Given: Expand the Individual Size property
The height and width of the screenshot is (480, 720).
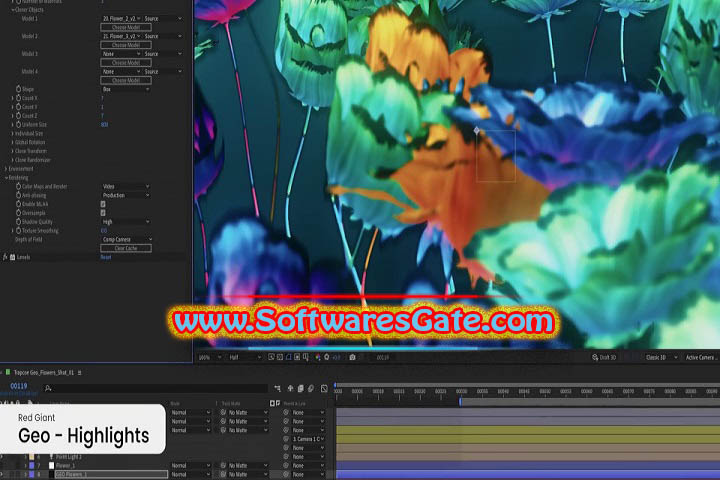Looking at the screenshot, I should (12, 133).
